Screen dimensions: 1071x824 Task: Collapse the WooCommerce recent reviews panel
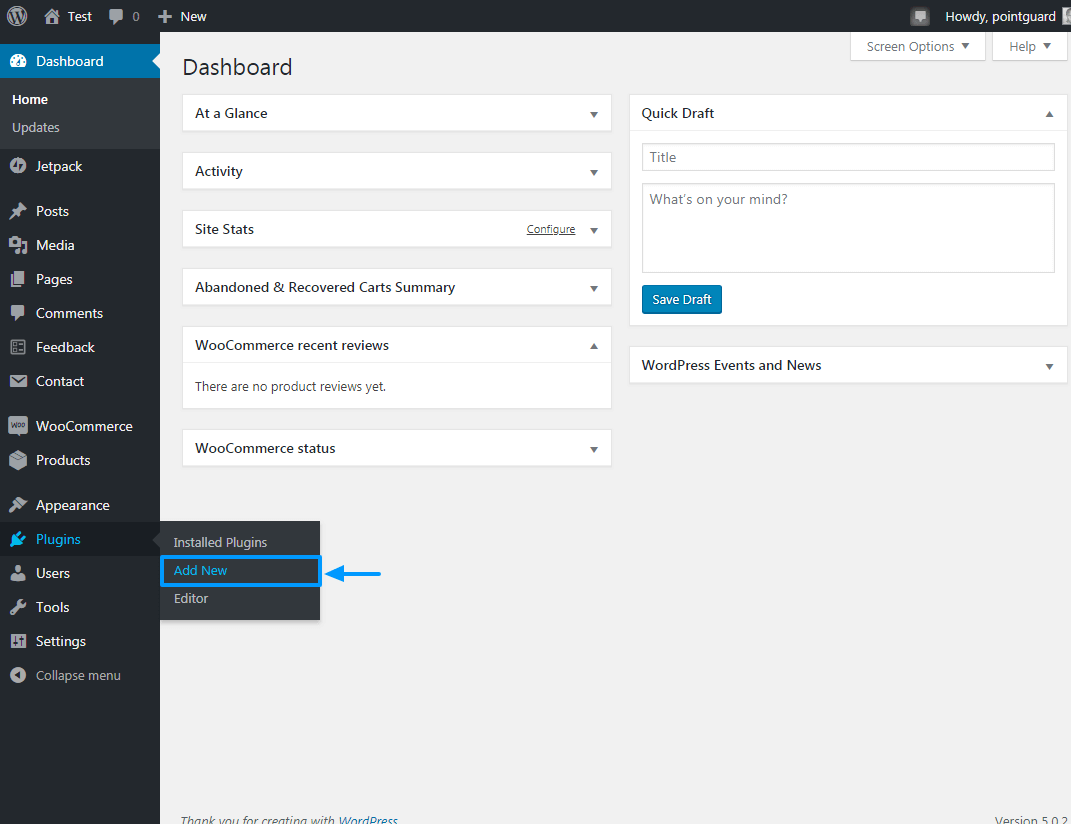point(594,345)
